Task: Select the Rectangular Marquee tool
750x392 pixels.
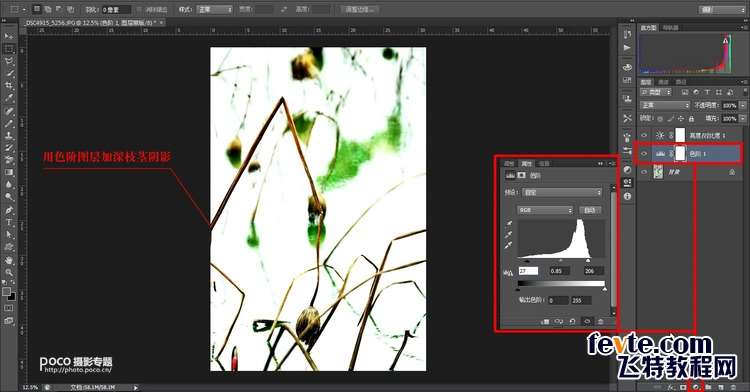Action: [9, 49]
